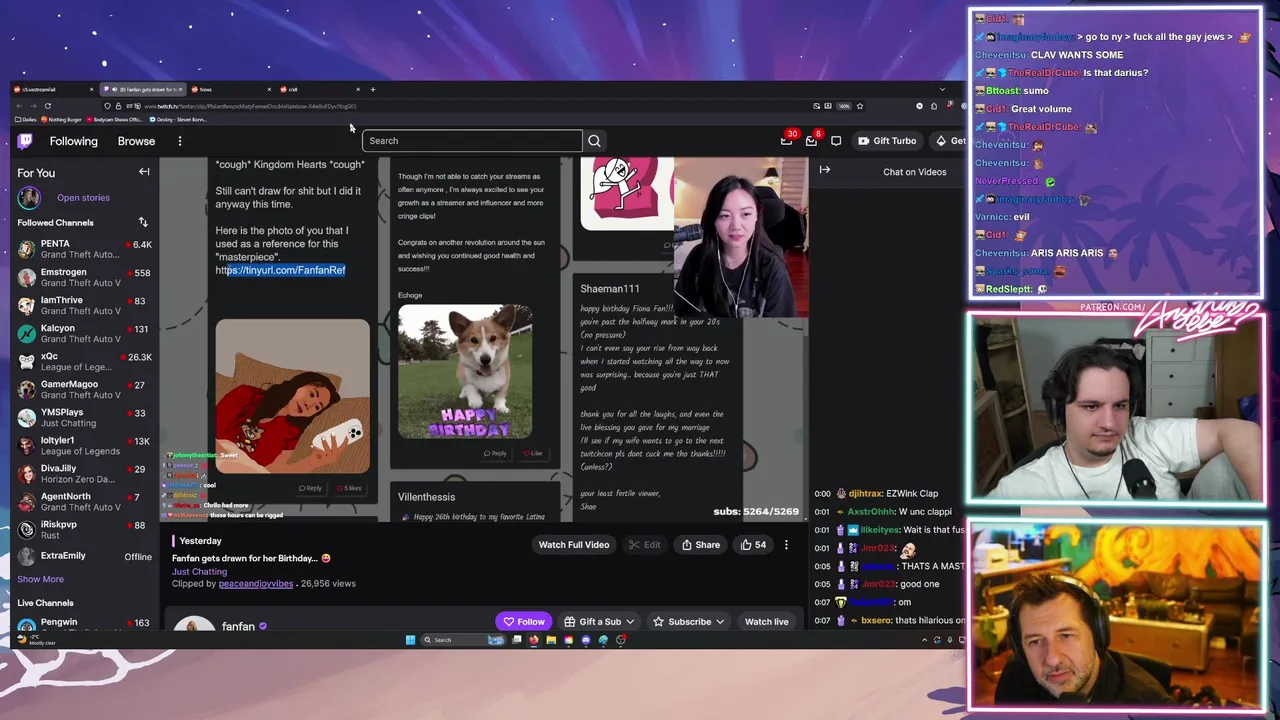
Task: Open xQc channel in sidebar
Action: coord(84,361)
